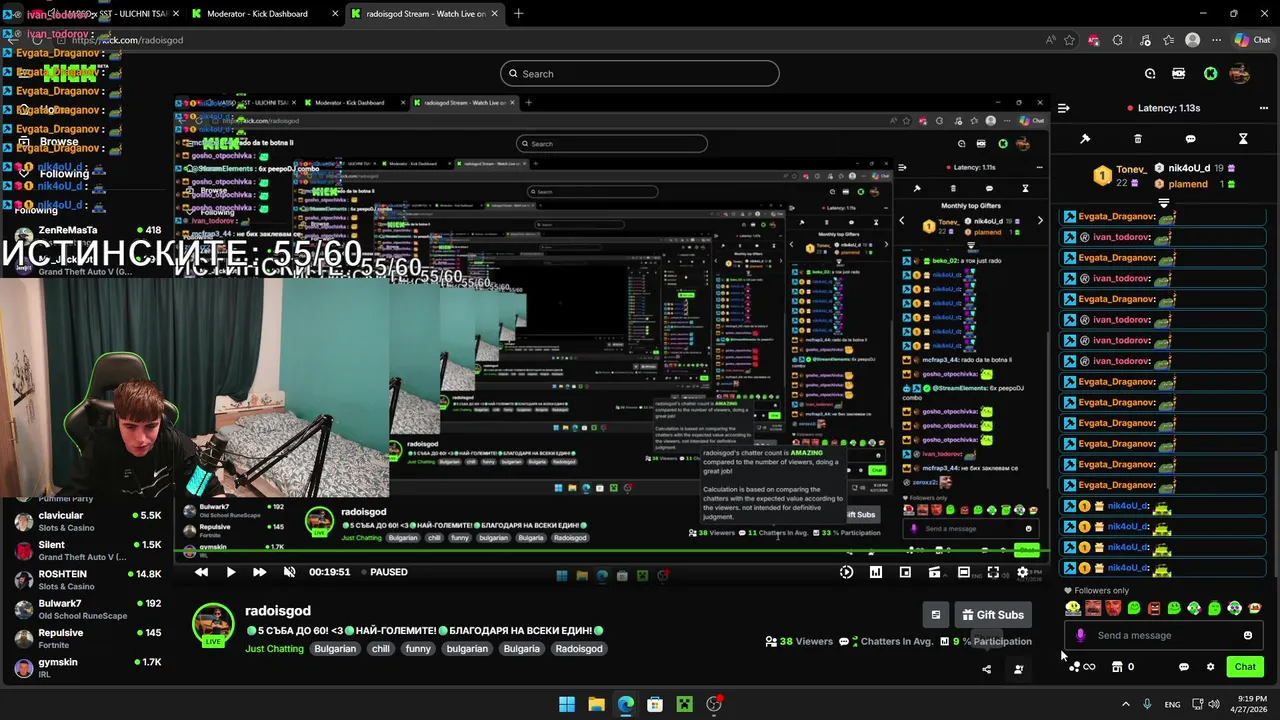Open the user avatar menu top right

[x=1239, y=73]
